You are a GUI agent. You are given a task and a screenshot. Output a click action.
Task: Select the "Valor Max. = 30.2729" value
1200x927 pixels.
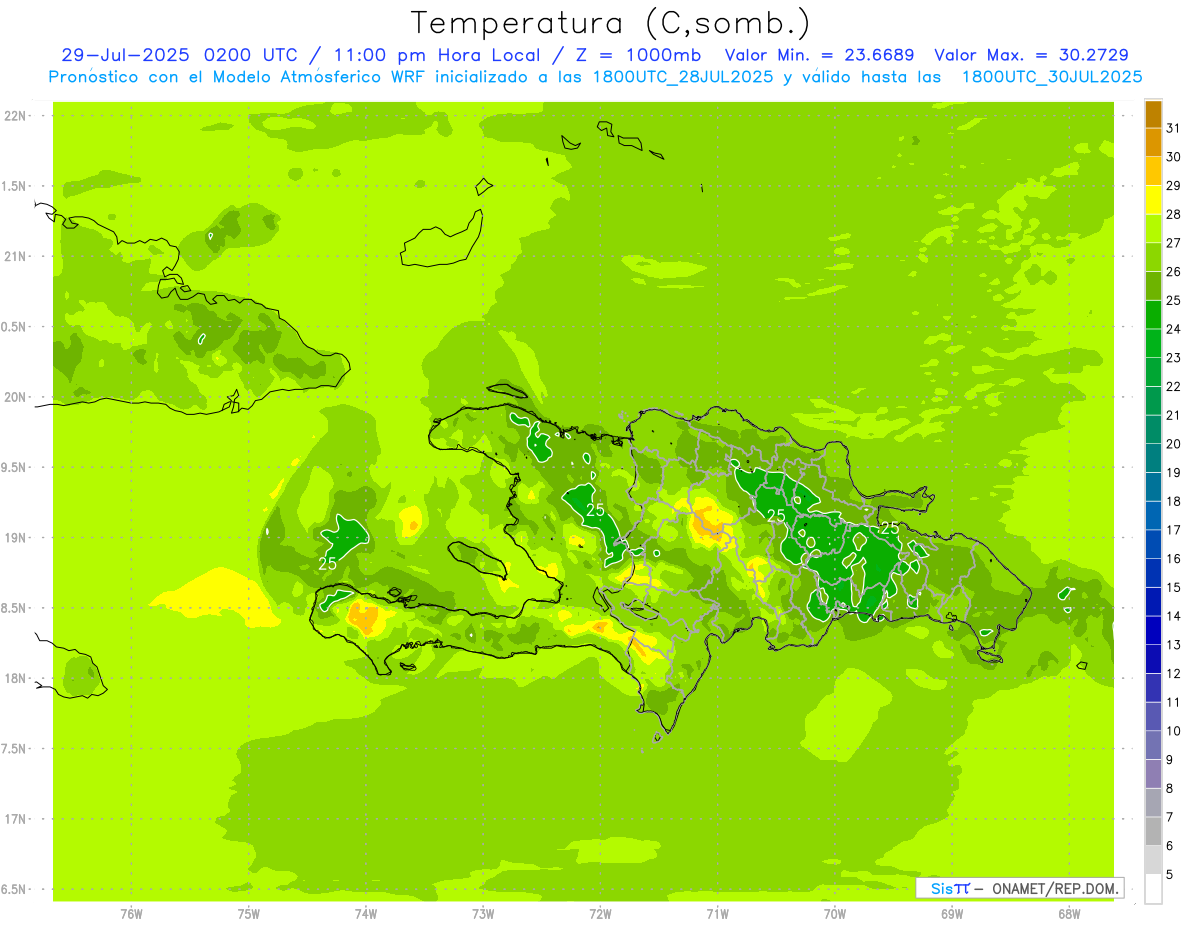tap(1032, 55)
